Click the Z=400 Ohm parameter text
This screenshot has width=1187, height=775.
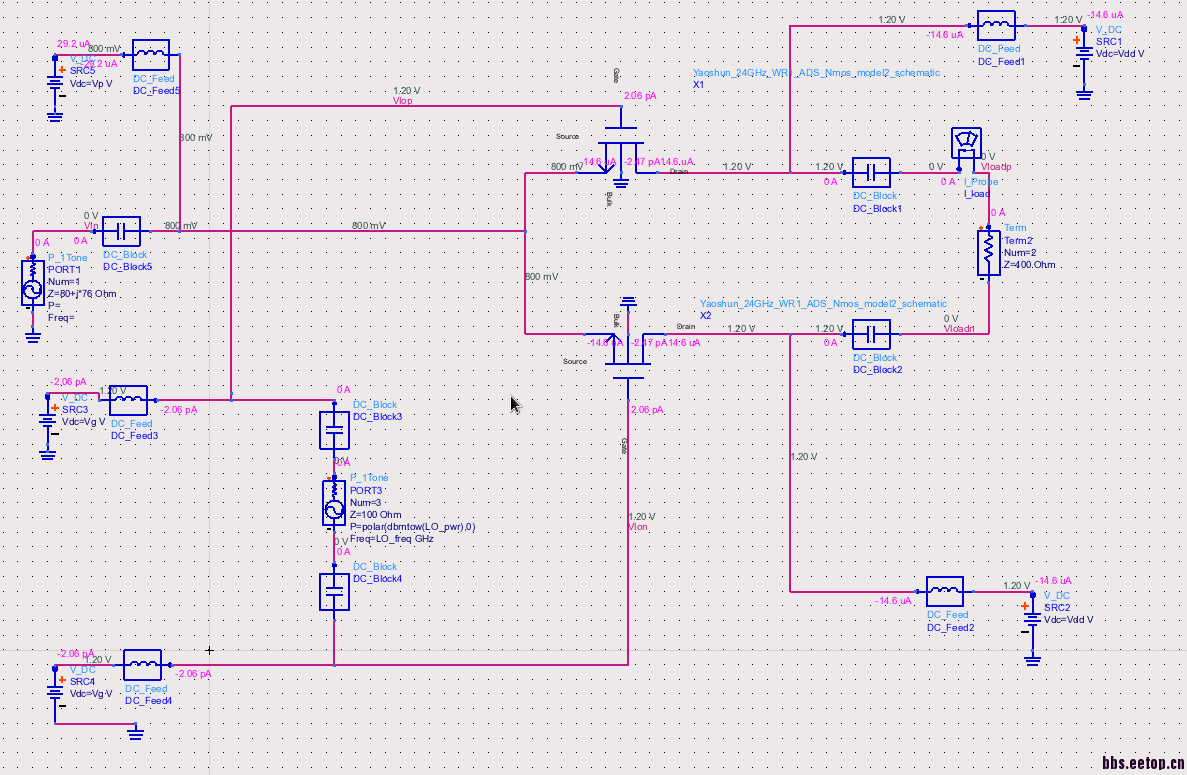(x=1029, y=265)
